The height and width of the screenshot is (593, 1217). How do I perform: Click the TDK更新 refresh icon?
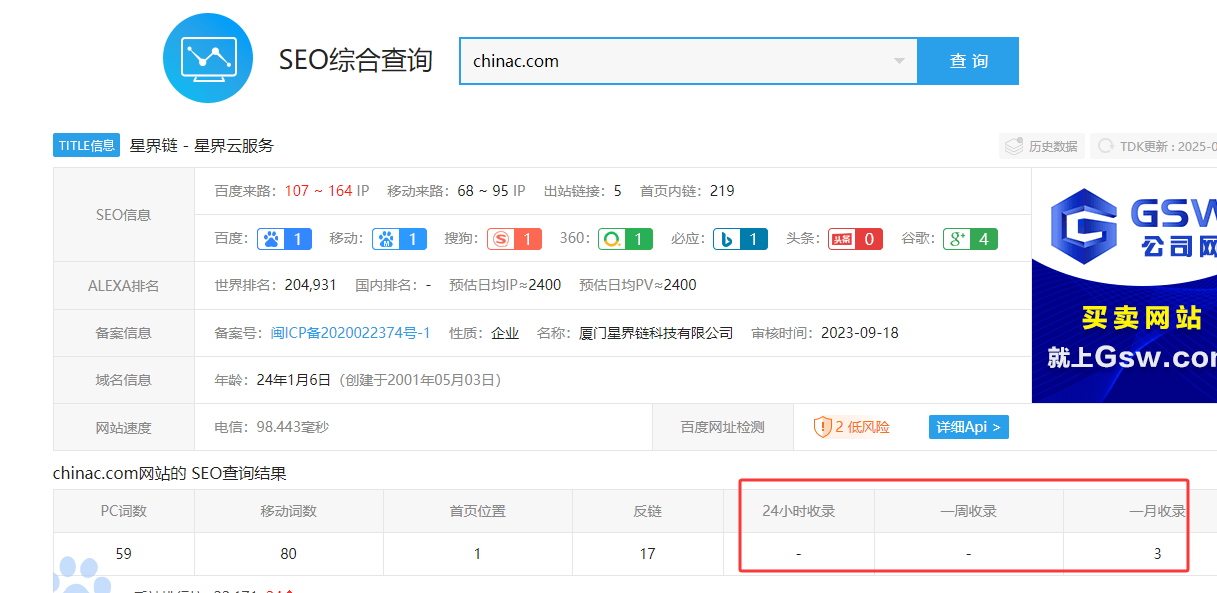click(x=1106, y=146)
